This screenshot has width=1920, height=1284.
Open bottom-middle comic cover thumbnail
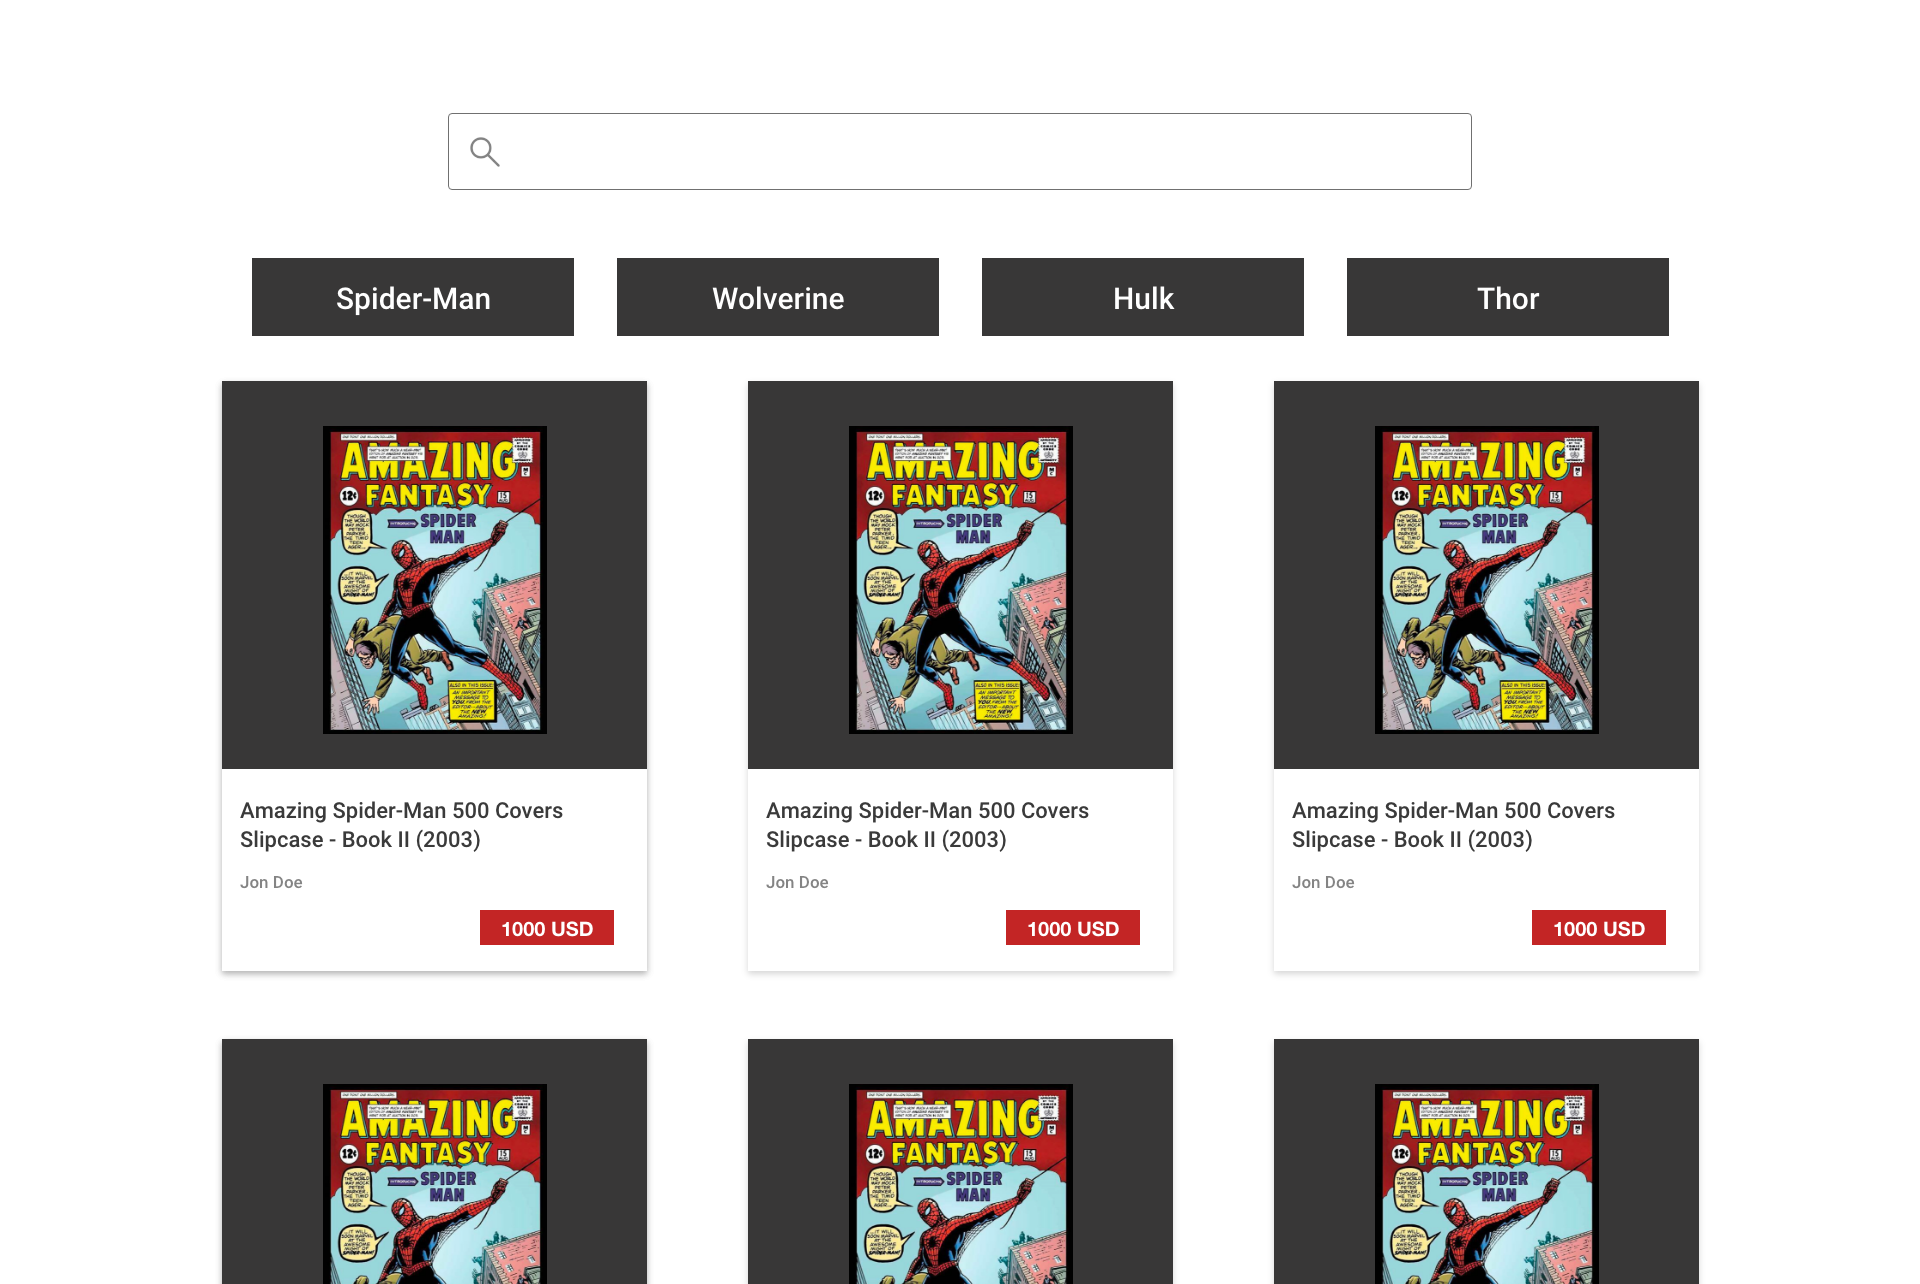(960, 1185)
